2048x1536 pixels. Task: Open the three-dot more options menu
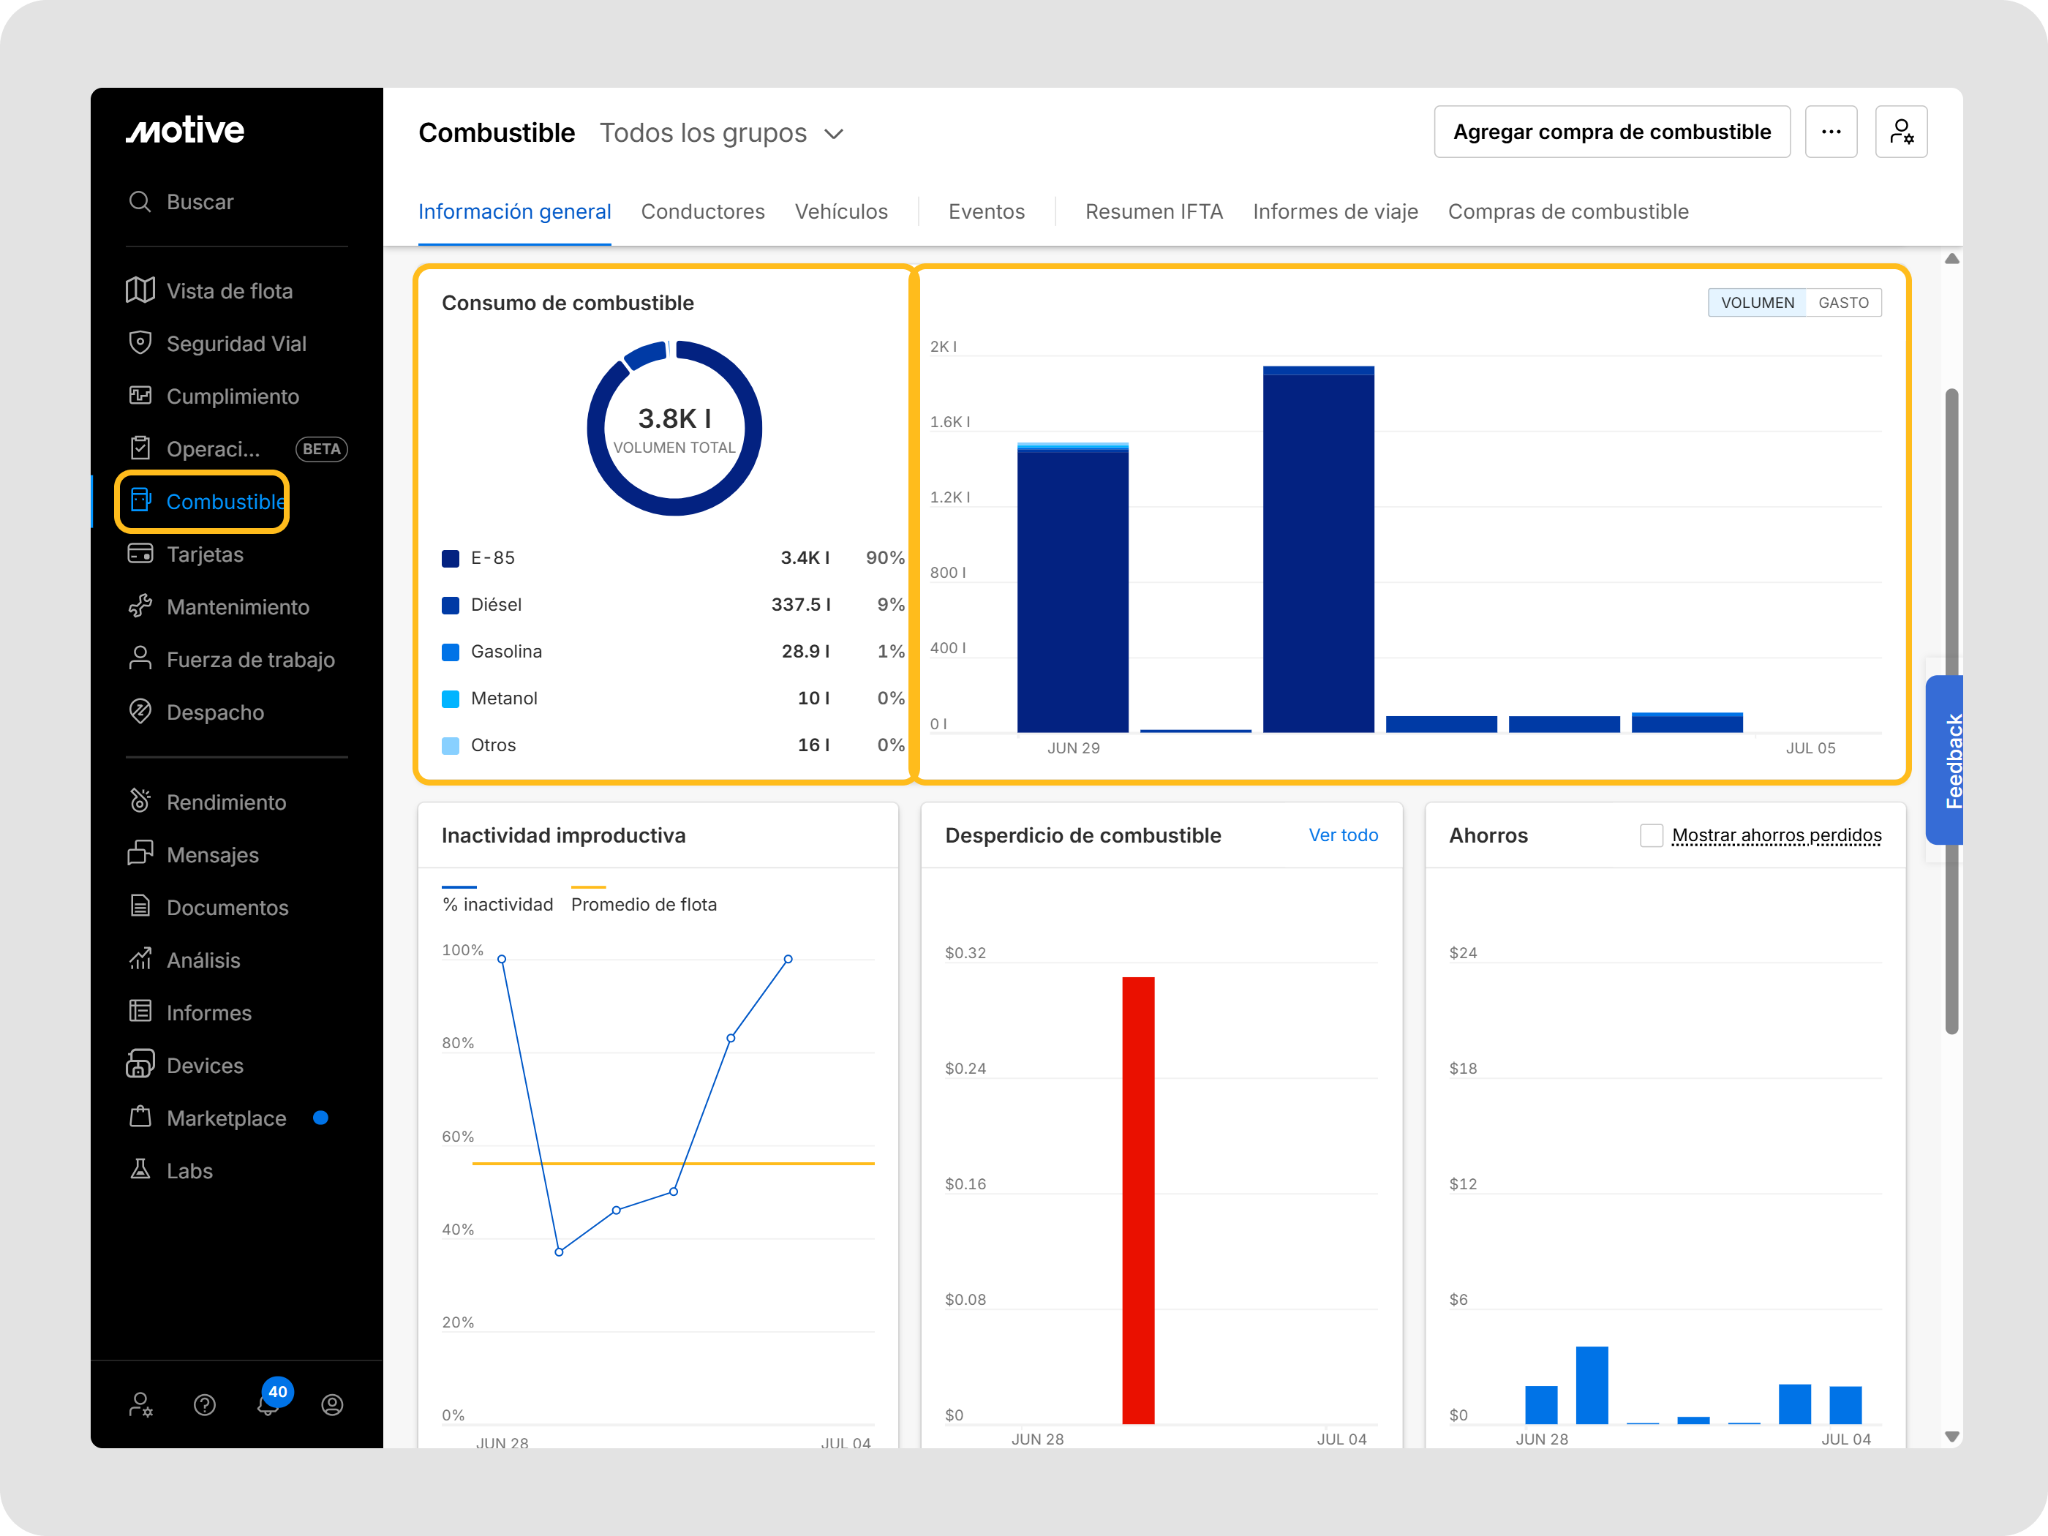(1831, 132)
